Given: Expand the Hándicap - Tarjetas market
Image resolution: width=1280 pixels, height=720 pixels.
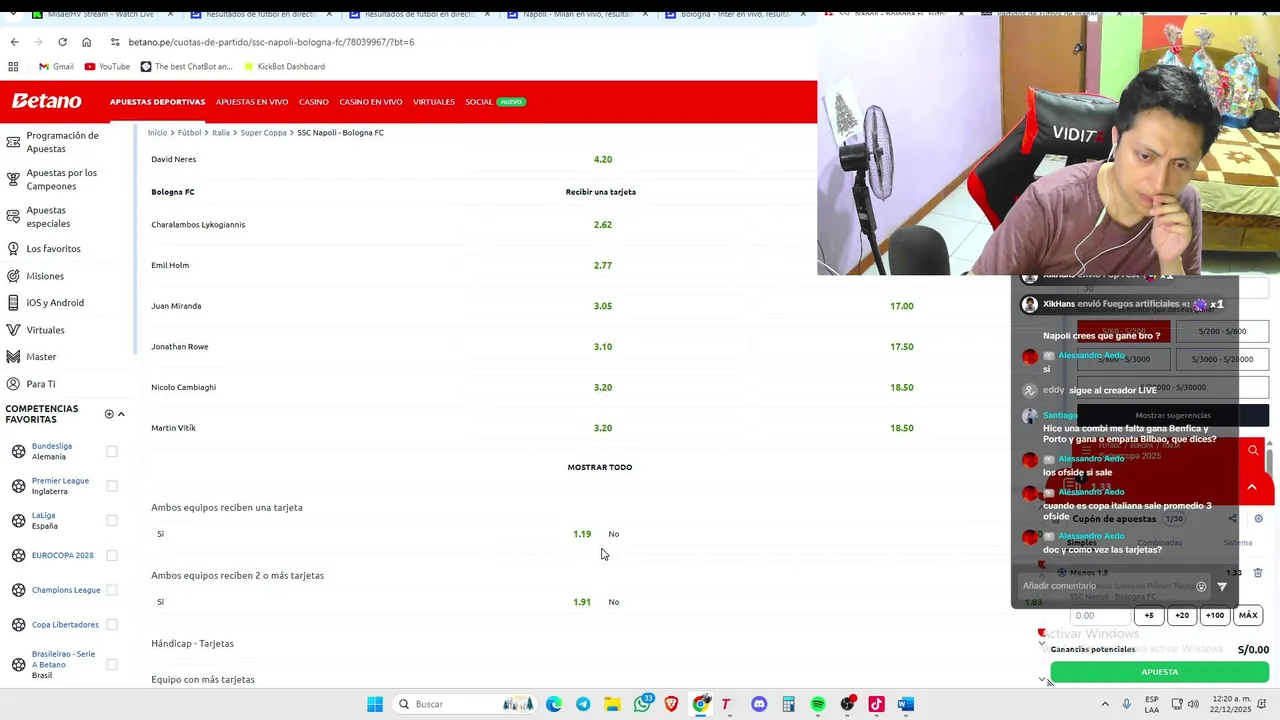Looking at the screenshot, I should tap(1041, 644).
